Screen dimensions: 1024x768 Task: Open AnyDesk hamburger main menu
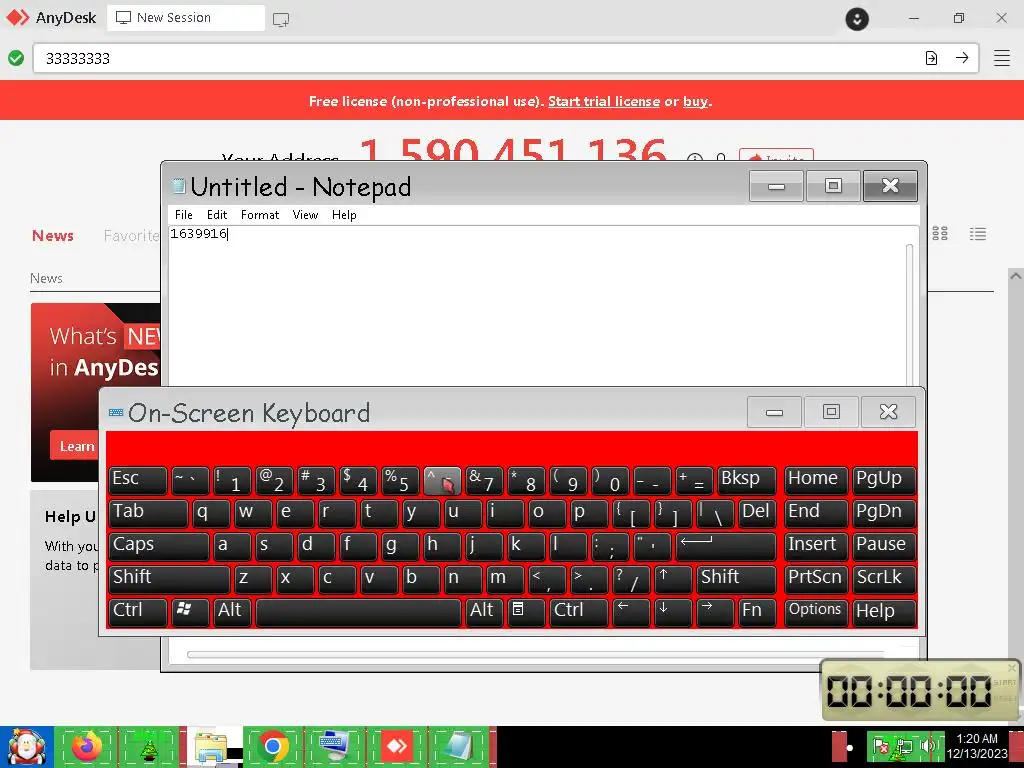[x=1002, y=58]
